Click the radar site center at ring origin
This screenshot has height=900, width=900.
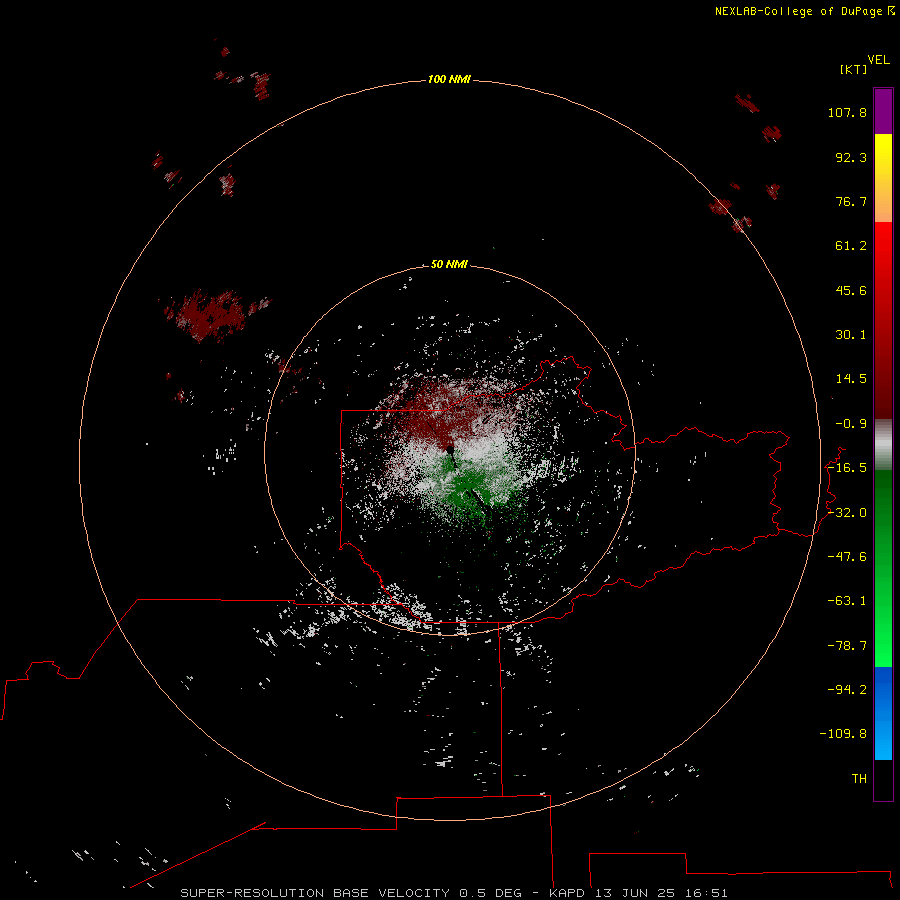click(450, 450)
